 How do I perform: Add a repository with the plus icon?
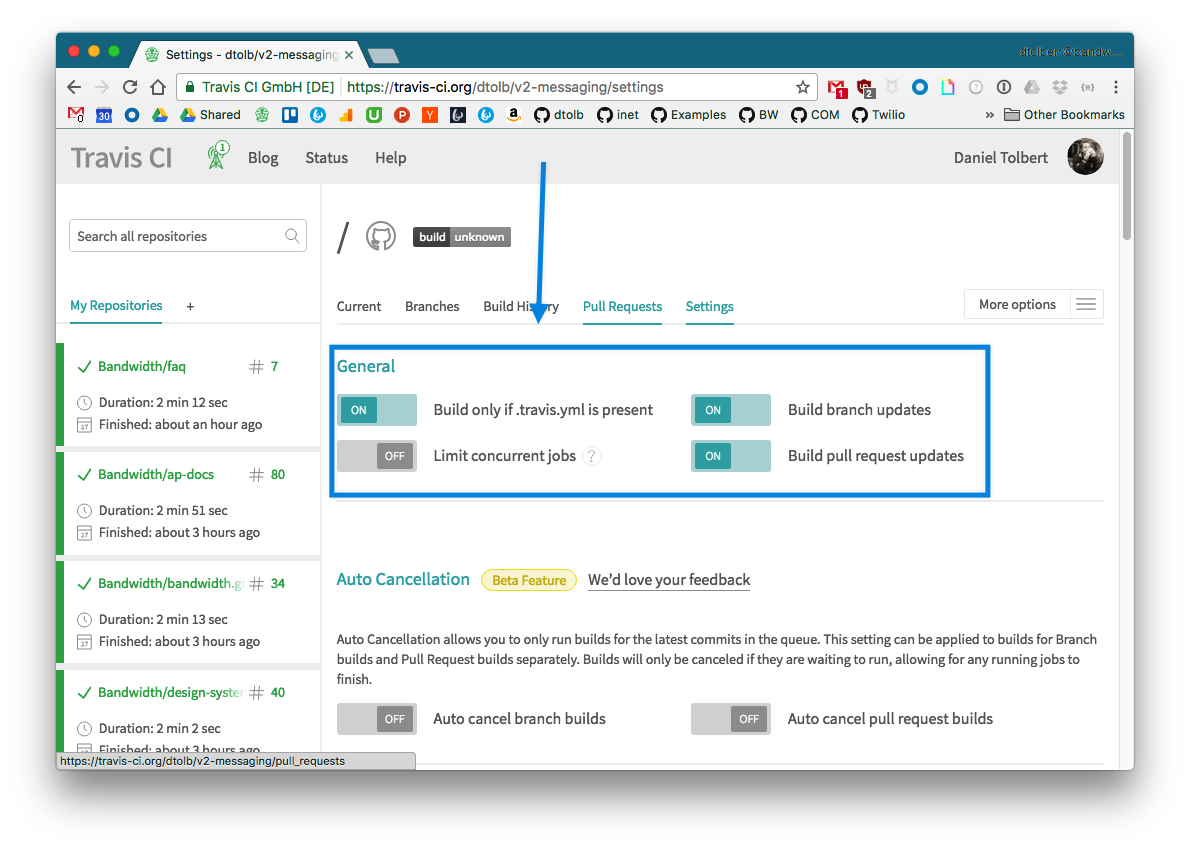click(x=190, y=306)
